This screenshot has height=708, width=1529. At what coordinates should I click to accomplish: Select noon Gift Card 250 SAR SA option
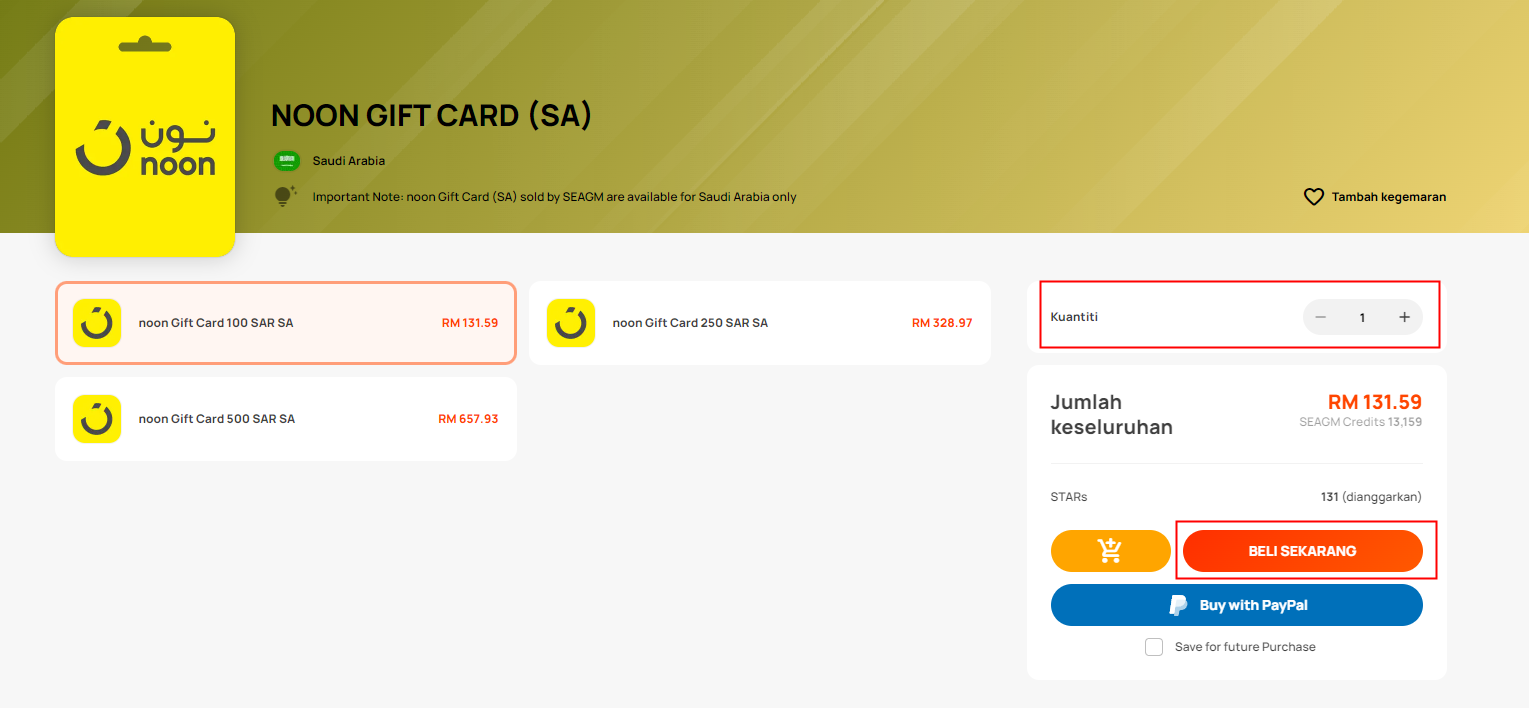click(760, 323)
